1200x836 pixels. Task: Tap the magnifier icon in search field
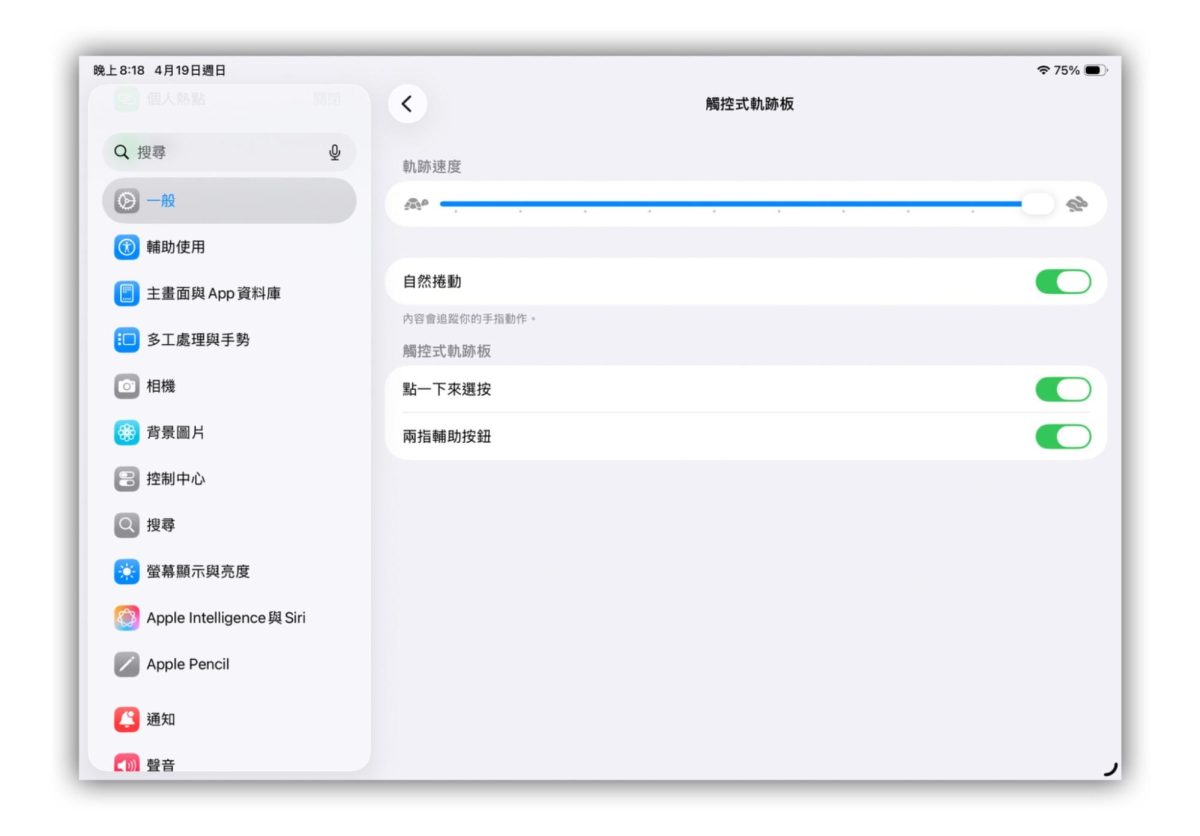(122, 152)
